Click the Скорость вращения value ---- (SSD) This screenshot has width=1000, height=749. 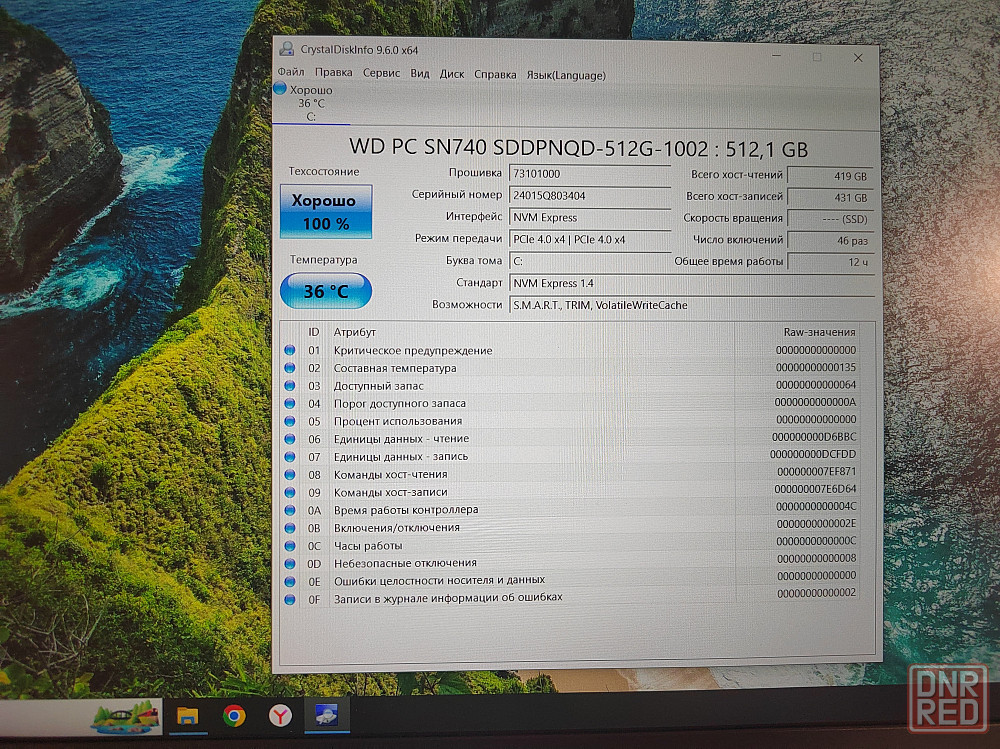pos(829,219)
